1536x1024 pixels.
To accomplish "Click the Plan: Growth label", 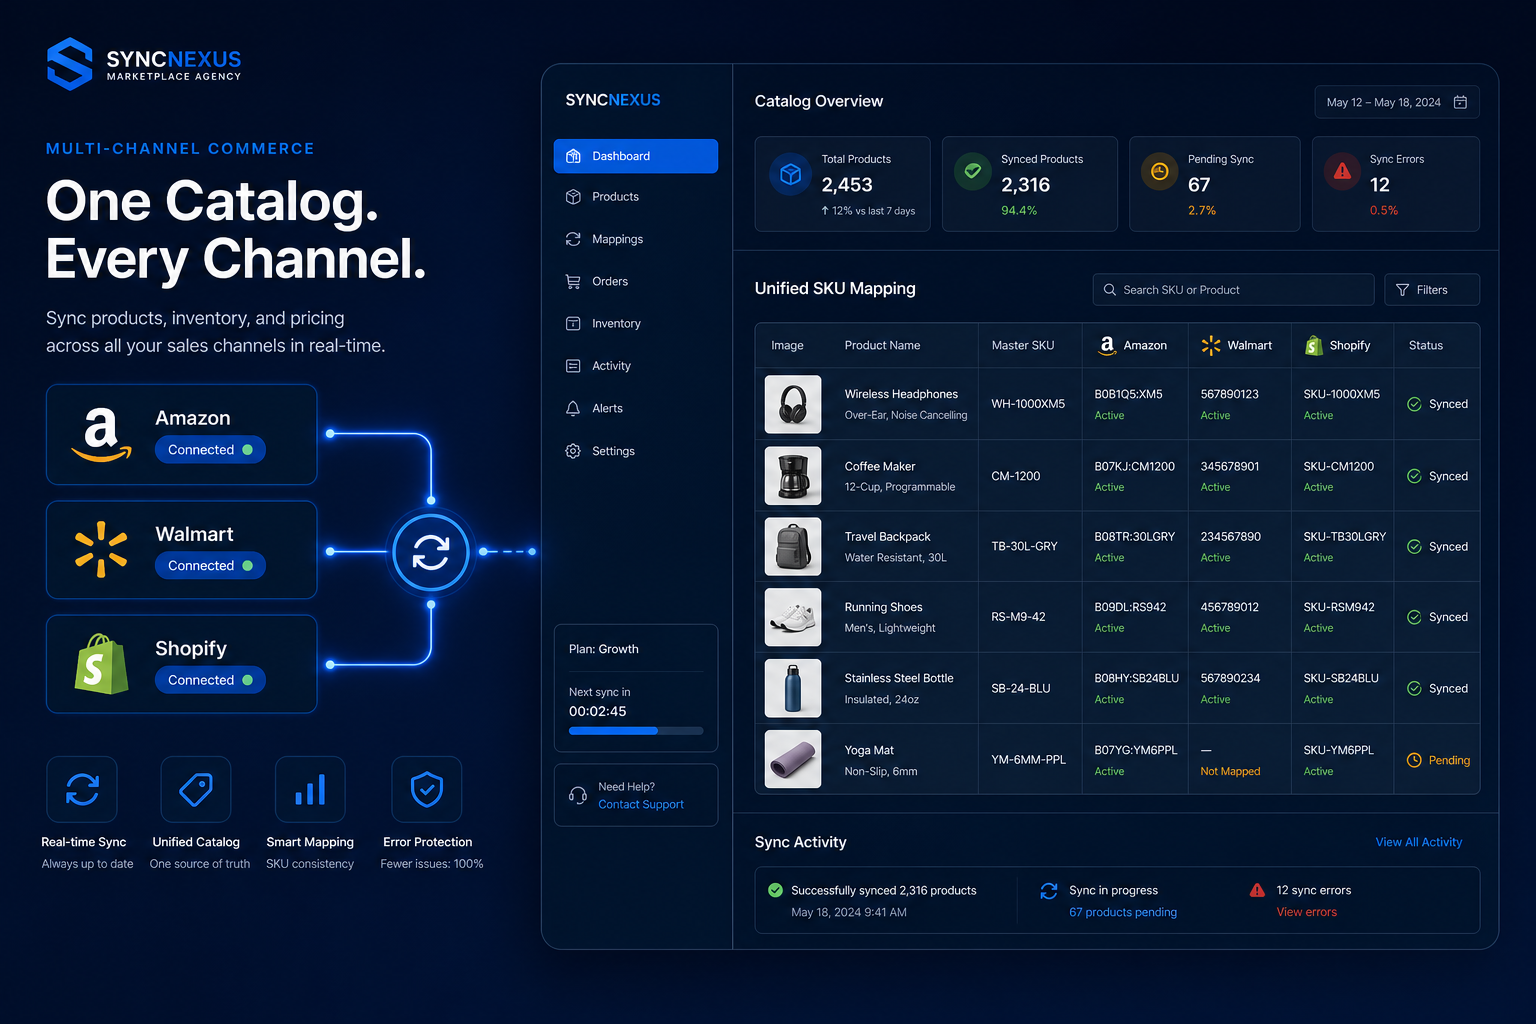I will tap(603, 649).
